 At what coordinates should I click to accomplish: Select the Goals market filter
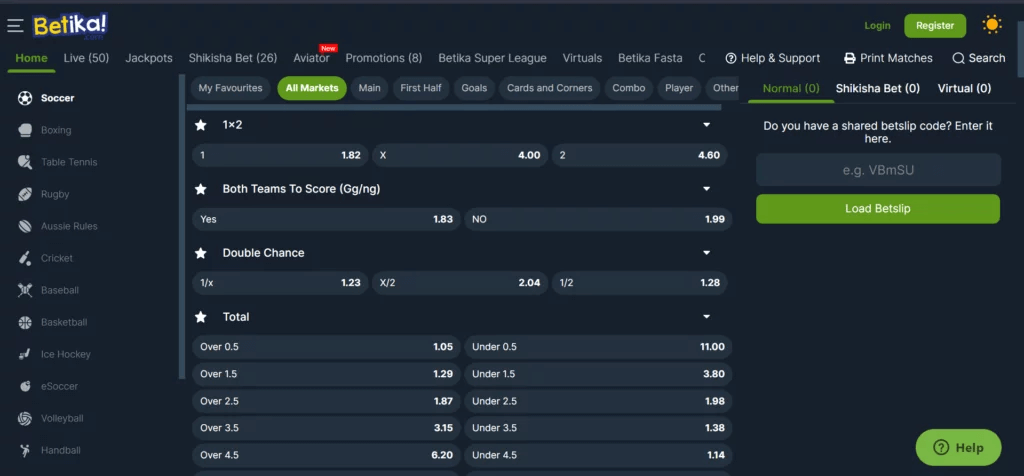(474, 88)
